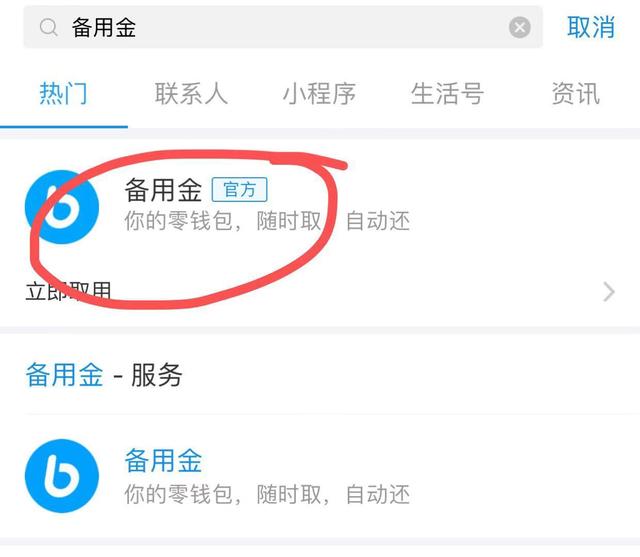The height and width of the screenshot is (557, 640).
Task: Tap the 取消 cancel button
Action: coord(591,27)
